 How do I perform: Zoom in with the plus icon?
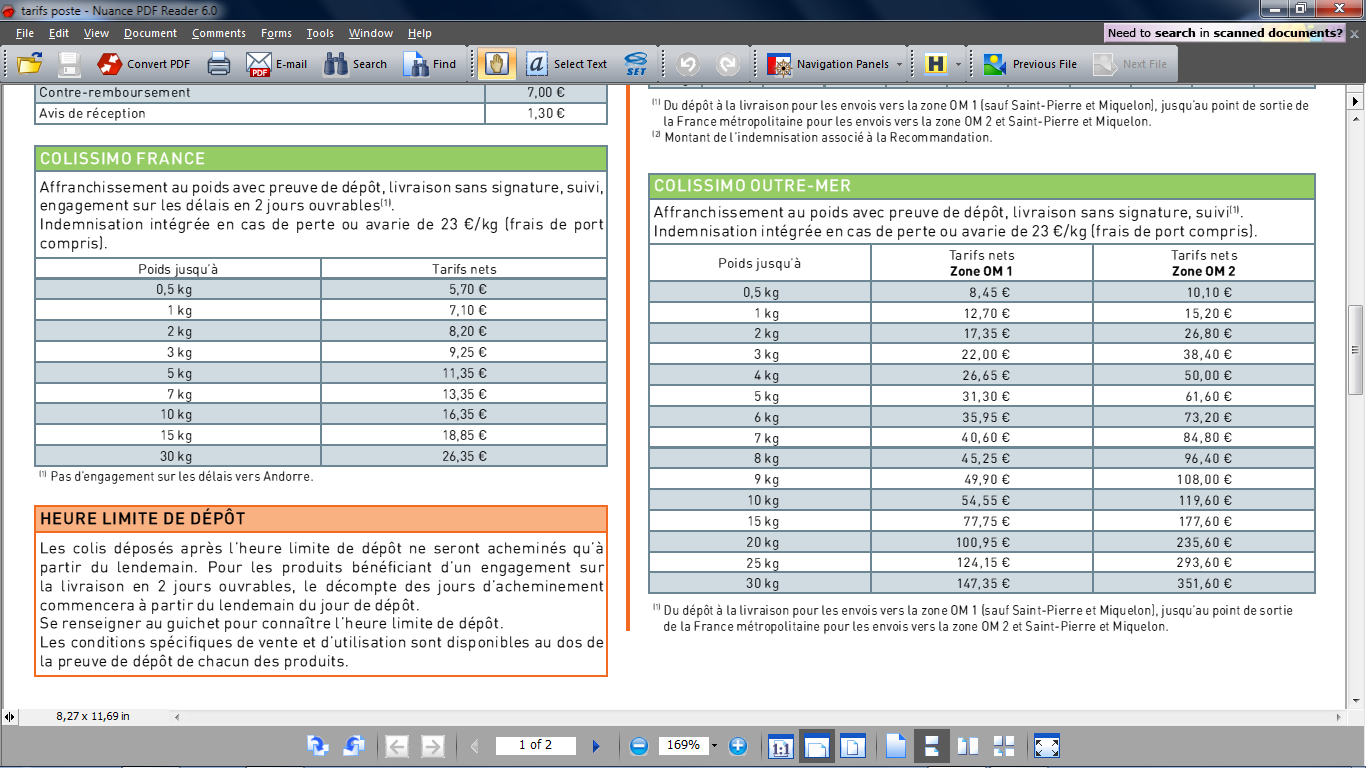[738, 745]
